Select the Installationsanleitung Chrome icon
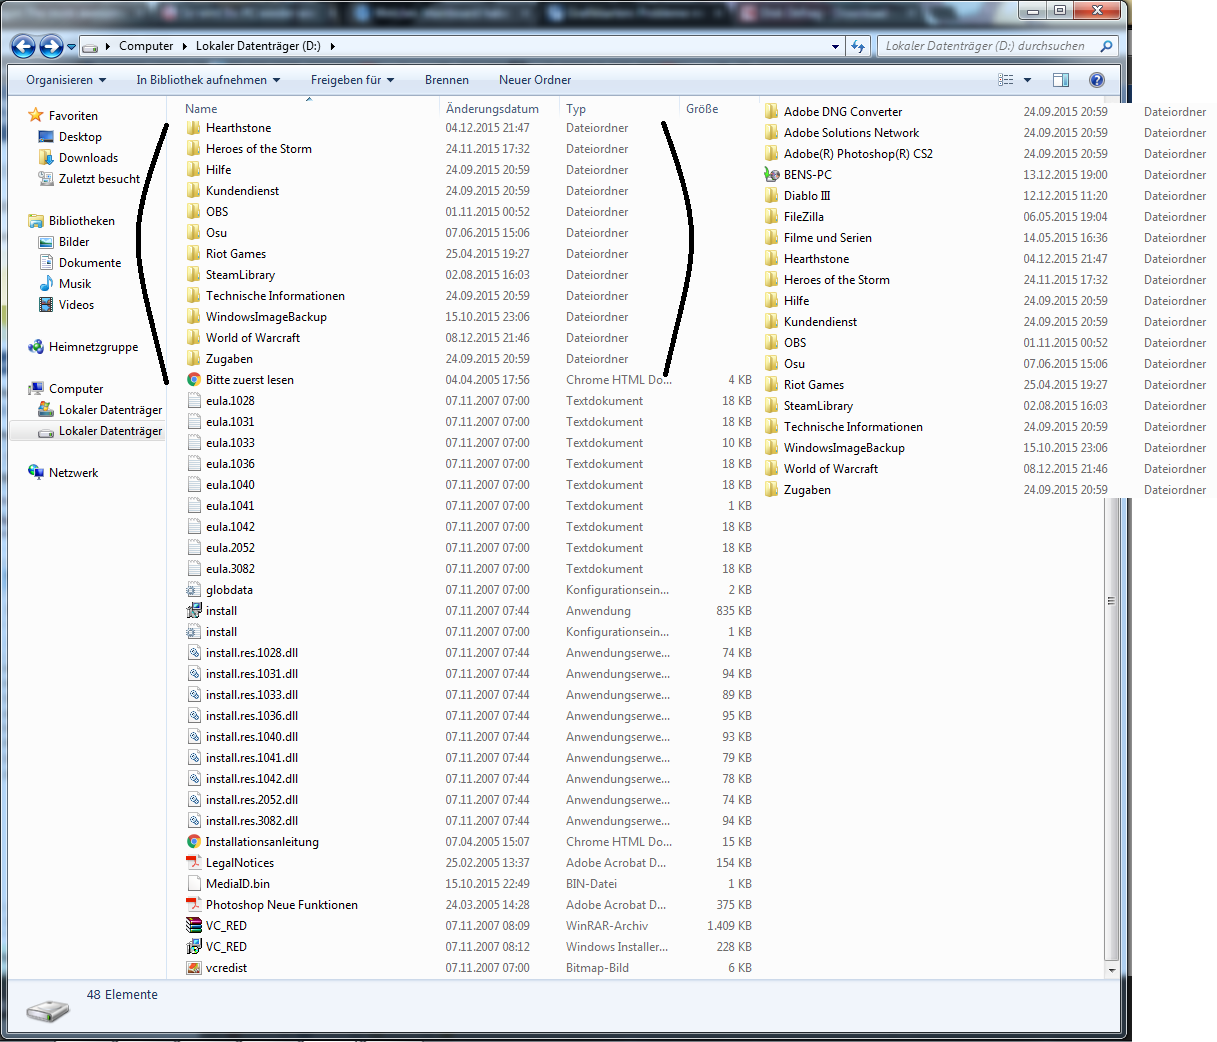This screenshot has width=1217, height=1042. click(x=194, y=842)
